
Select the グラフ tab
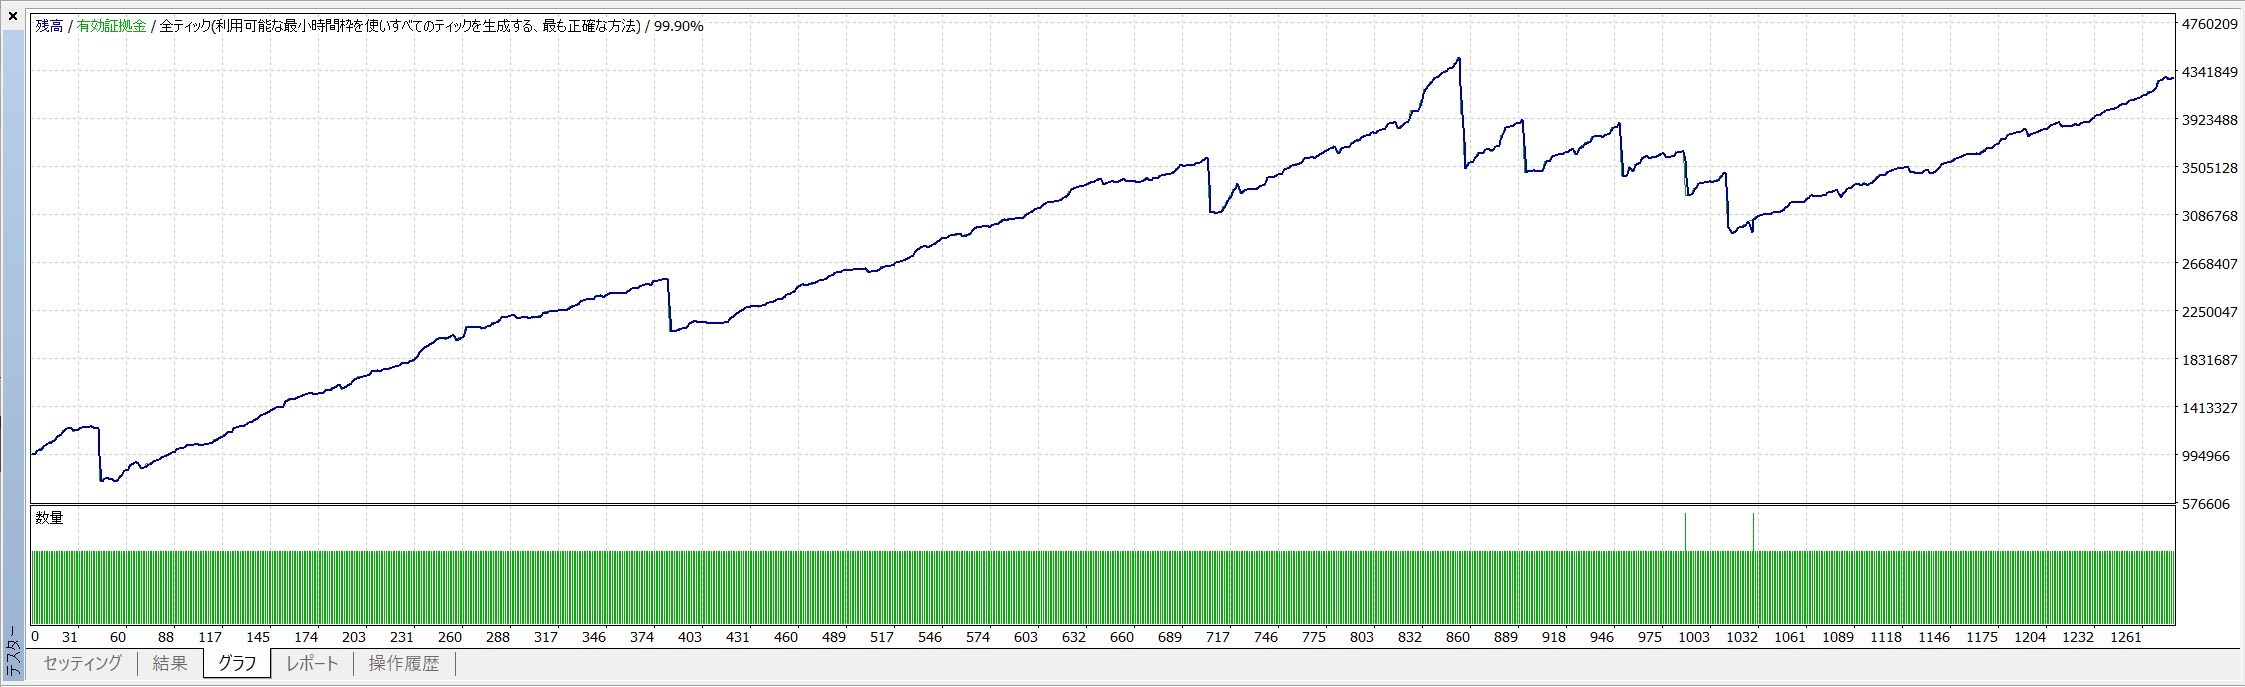[x=237, y=663]
